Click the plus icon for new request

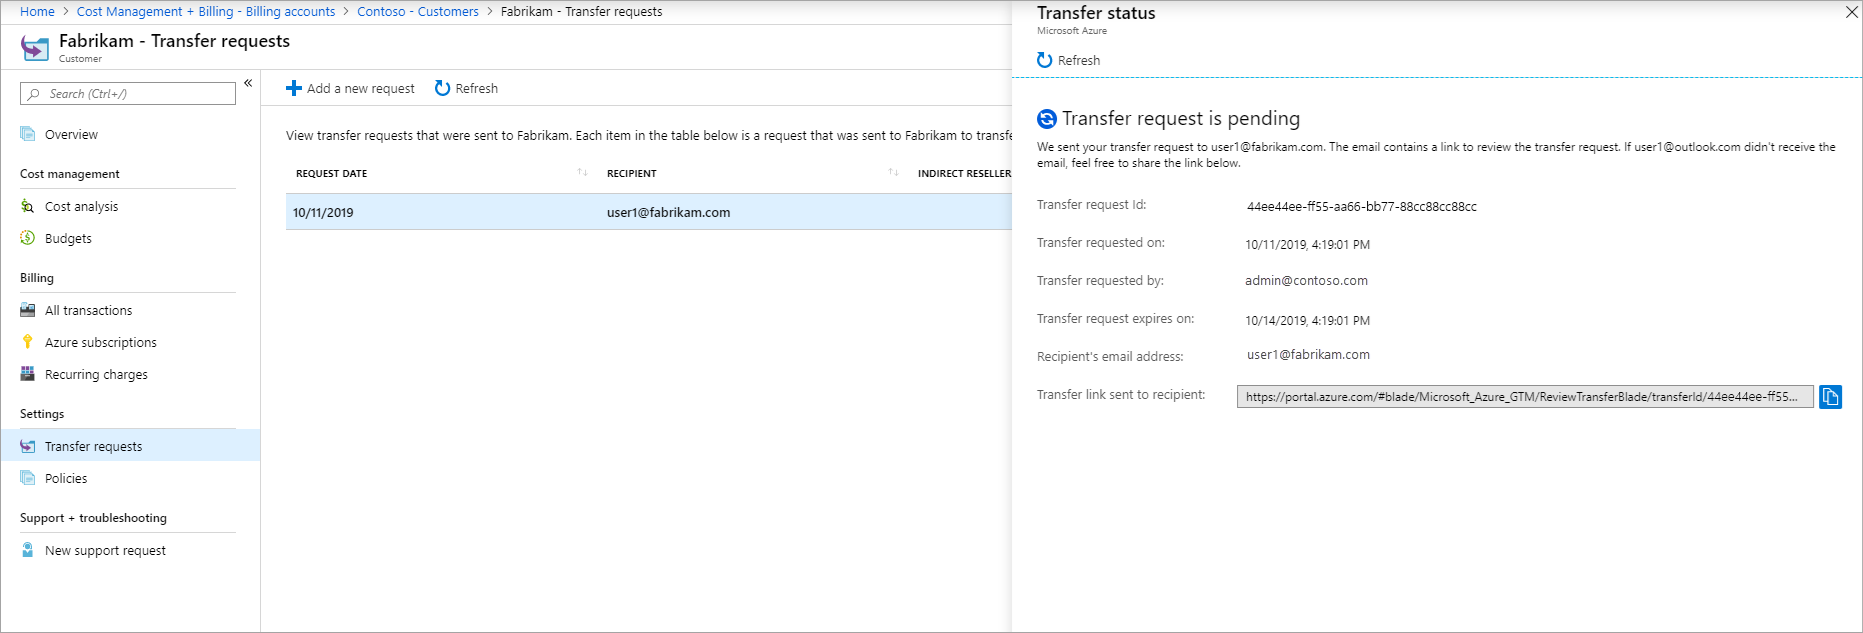point(293,88)
